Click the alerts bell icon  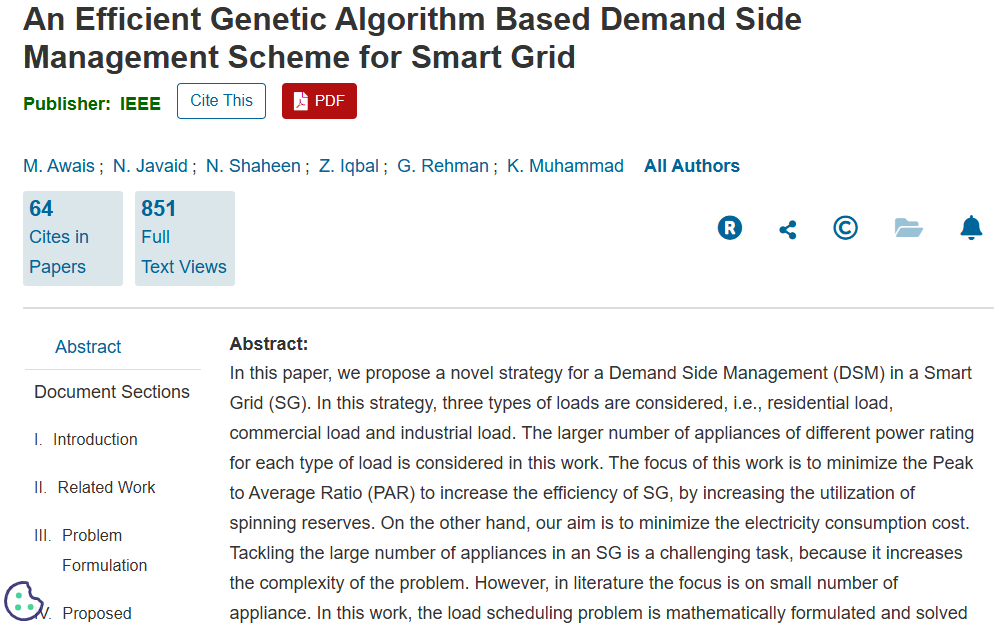coord(971,228)
